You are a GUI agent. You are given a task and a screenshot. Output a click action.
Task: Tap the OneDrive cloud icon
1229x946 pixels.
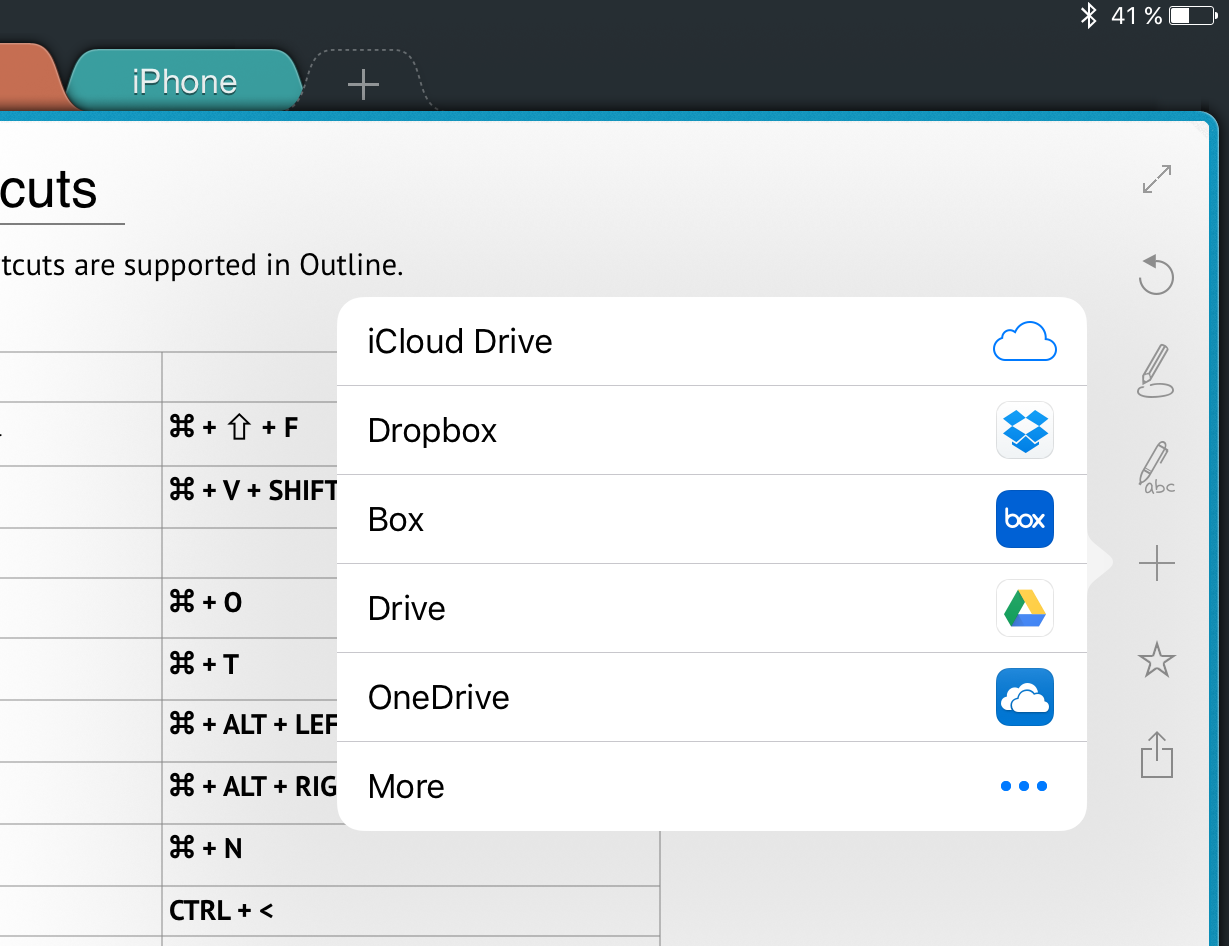1025,697
